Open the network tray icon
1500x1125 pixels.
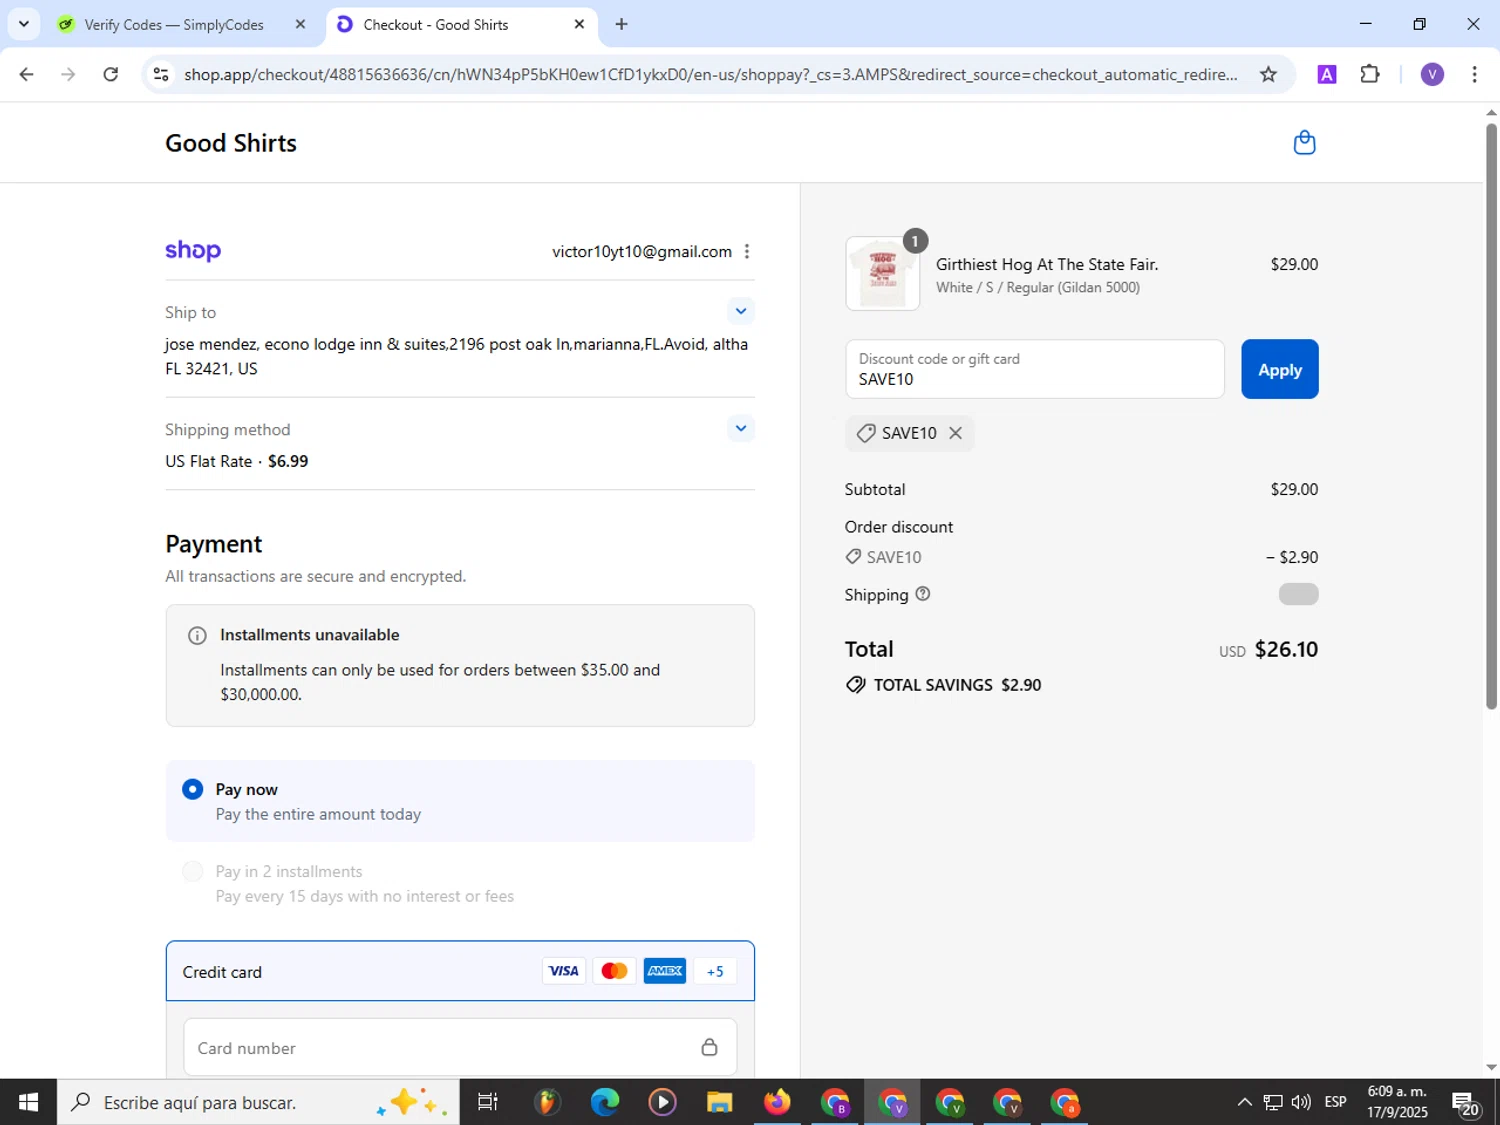coord(1272,1102)
